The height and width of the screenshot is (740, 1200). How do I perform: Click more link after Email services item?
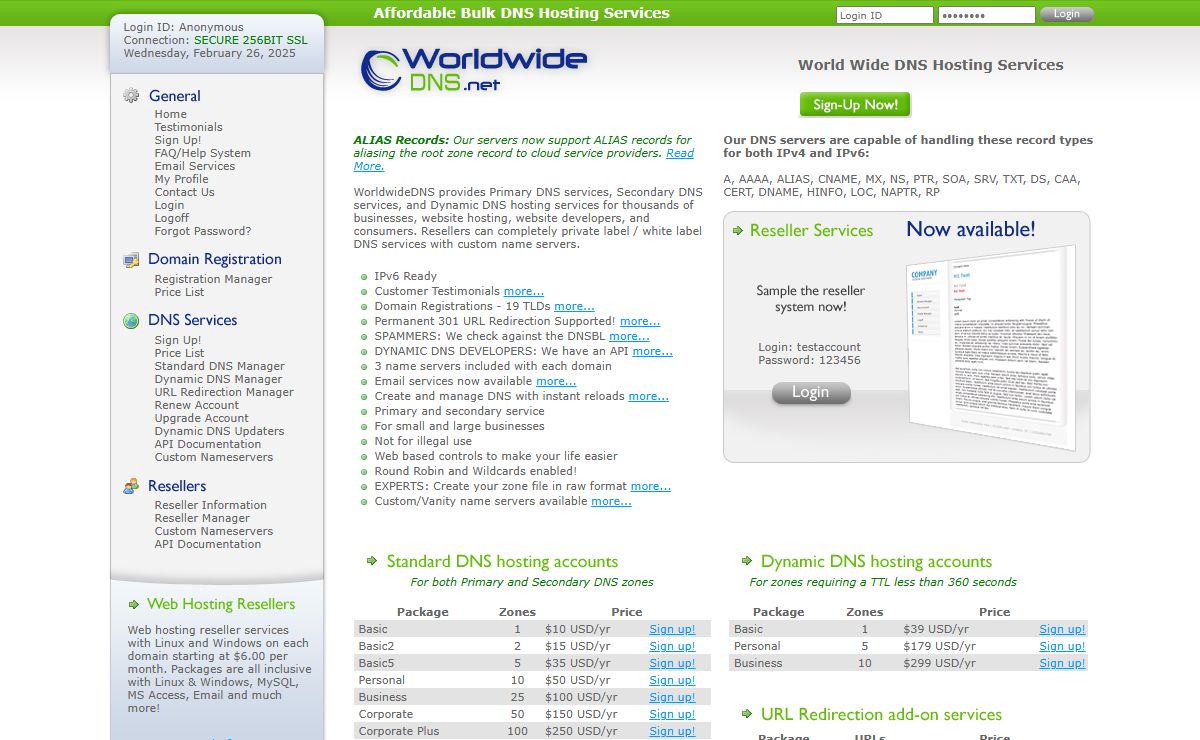[x=556, y=381]
